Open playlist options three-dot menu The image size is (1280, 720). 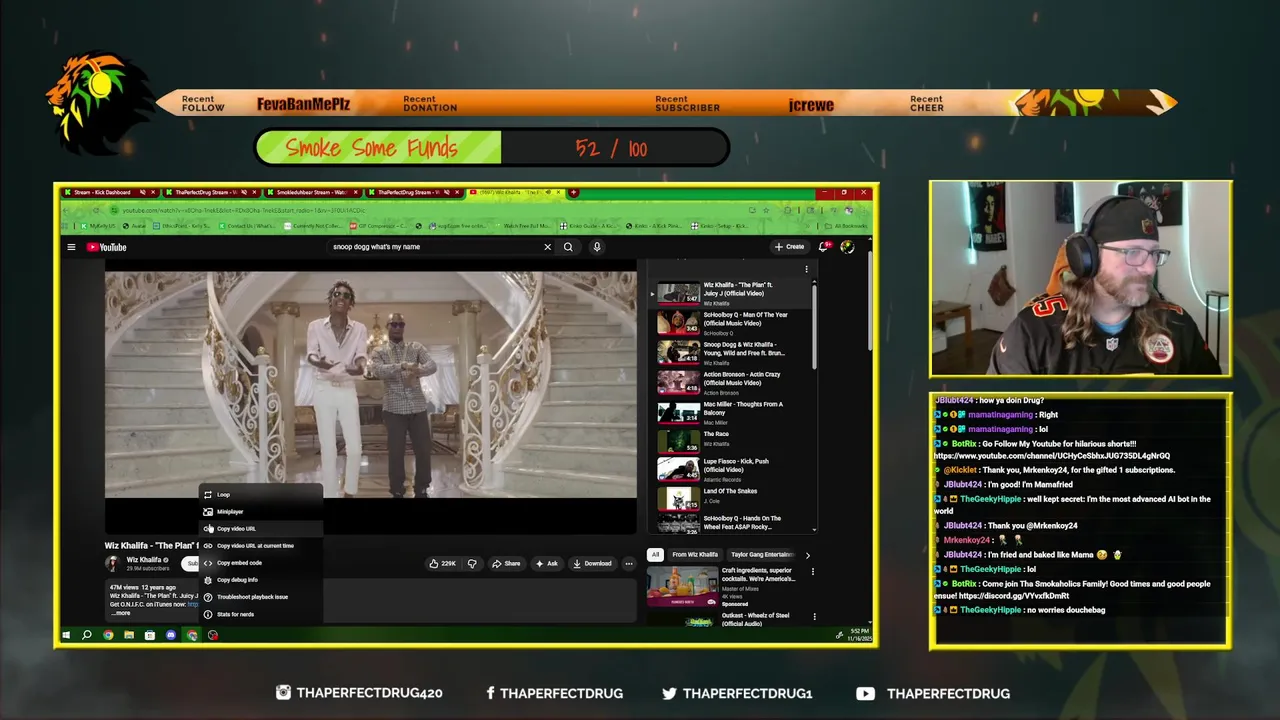pyautogui.click(x=806, y=269)
